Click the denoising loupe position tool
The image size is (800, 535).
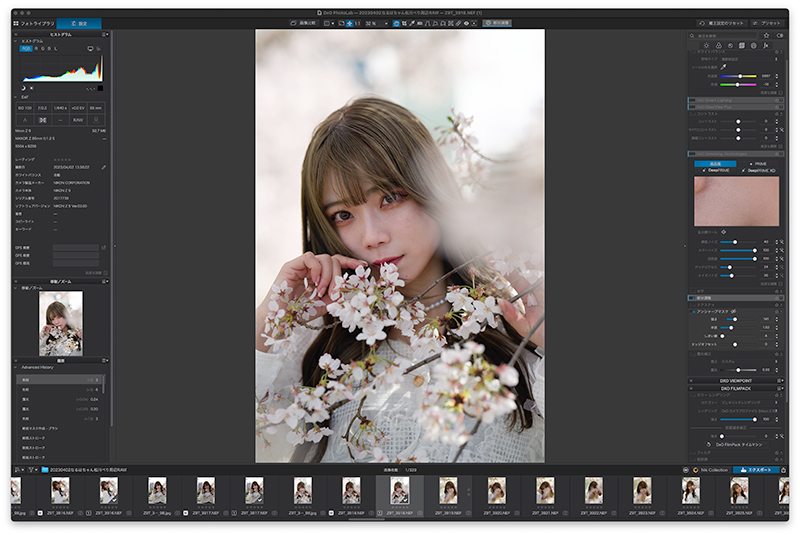coord(723,232)
